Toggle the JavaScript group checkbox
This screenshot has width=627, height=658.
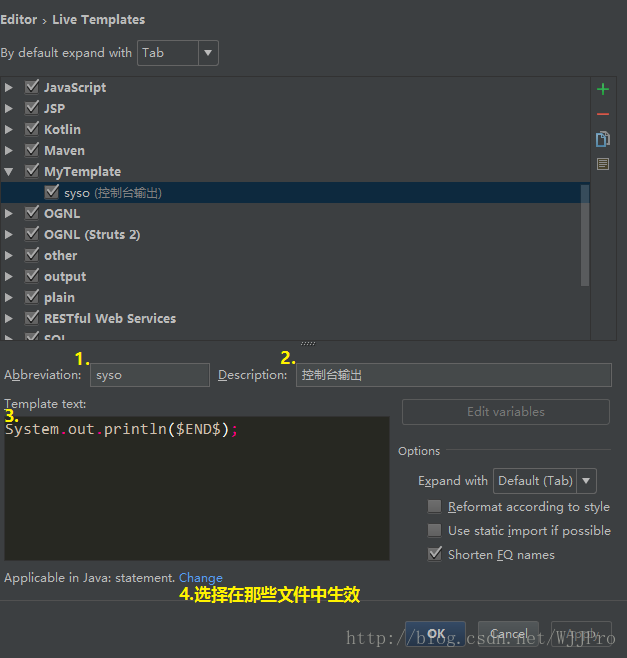tap(32, 87)
